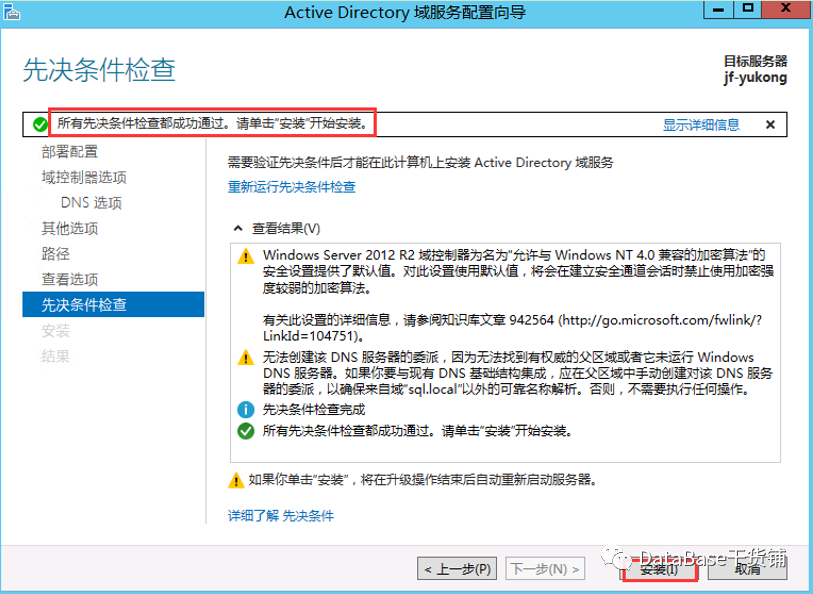Maximize the configuration wizard window

[x=748, y=9]
